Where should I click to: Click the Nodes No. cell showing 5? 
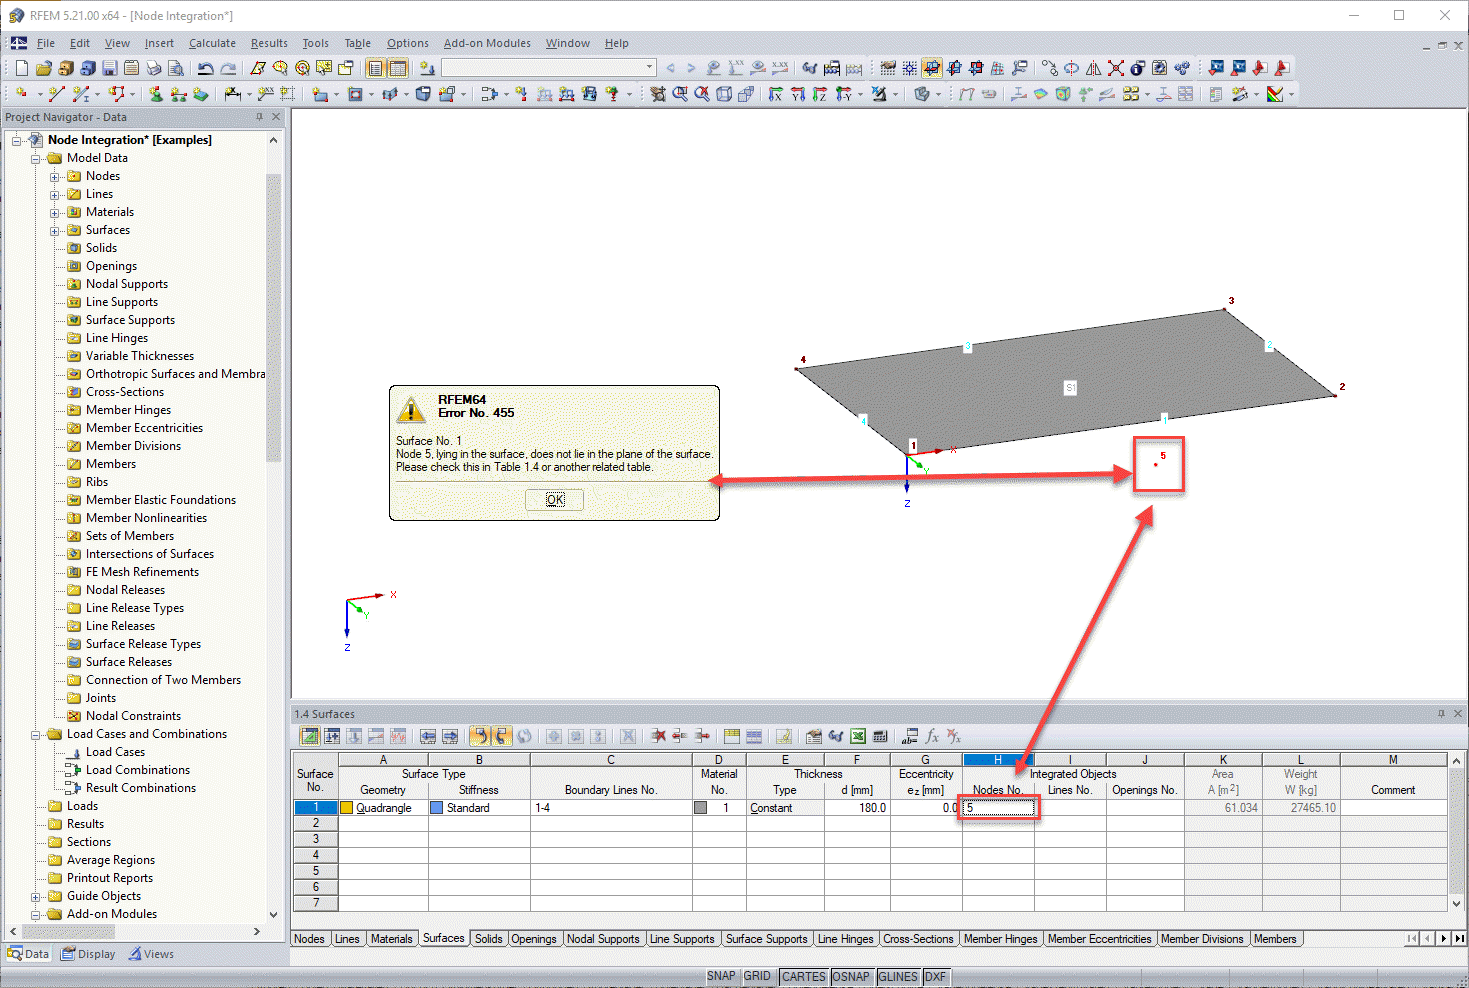(997, 807)
